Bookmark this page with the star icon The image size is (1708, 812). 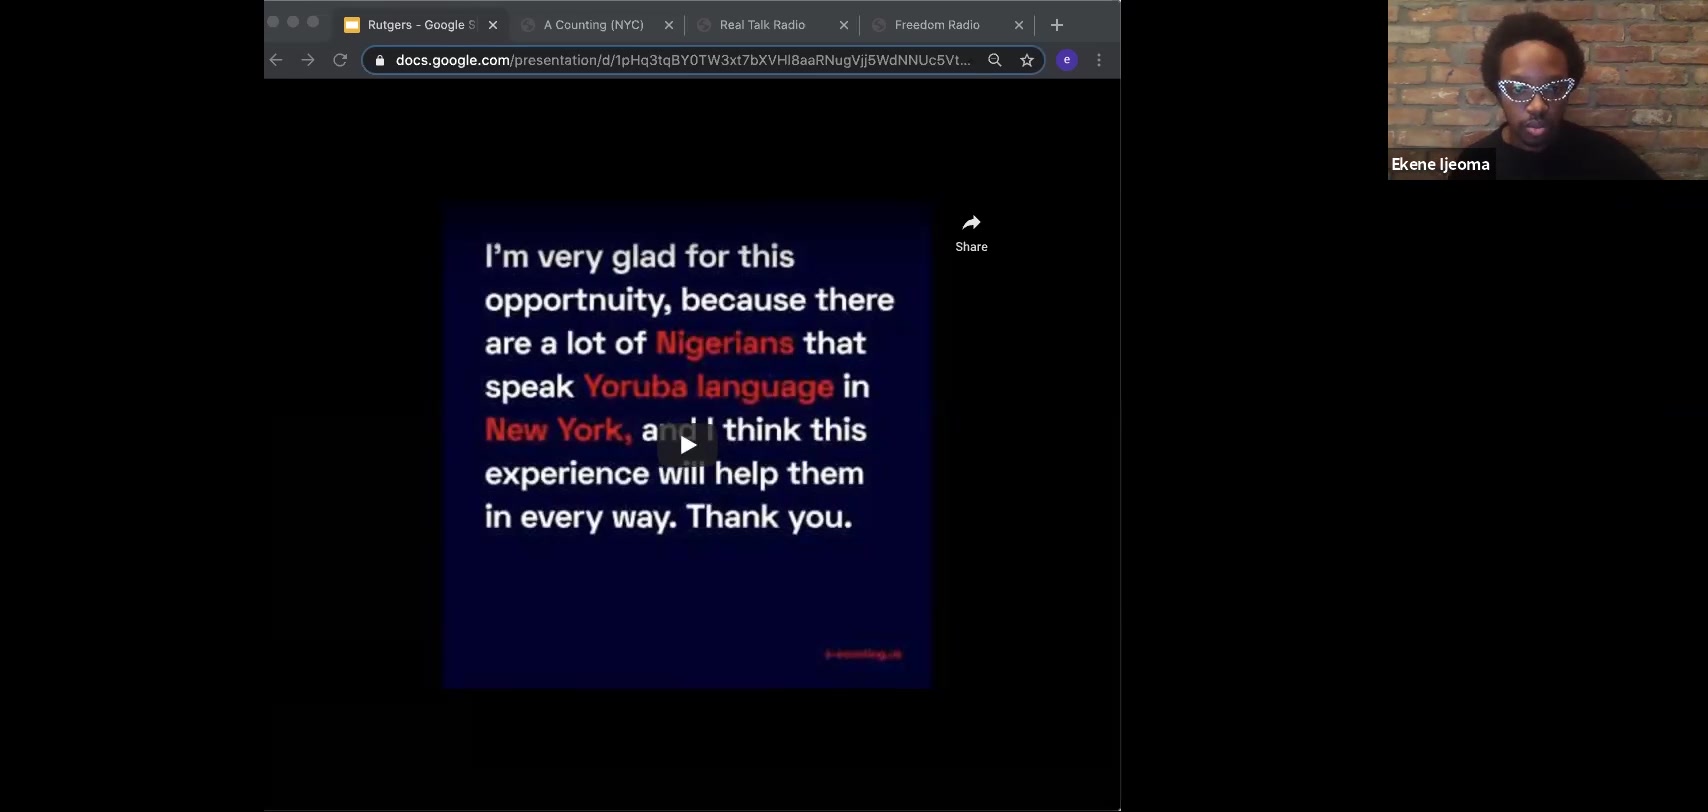1027,60
